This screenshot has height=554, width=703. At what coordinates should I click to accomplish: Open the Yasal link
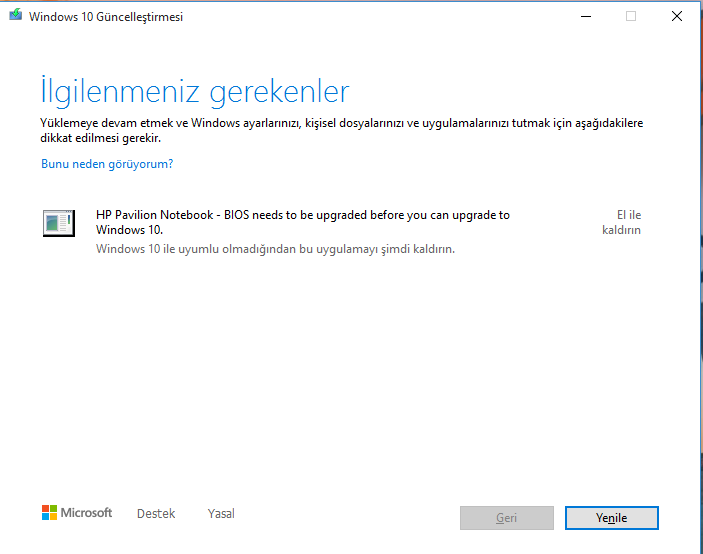click(221, 514)
